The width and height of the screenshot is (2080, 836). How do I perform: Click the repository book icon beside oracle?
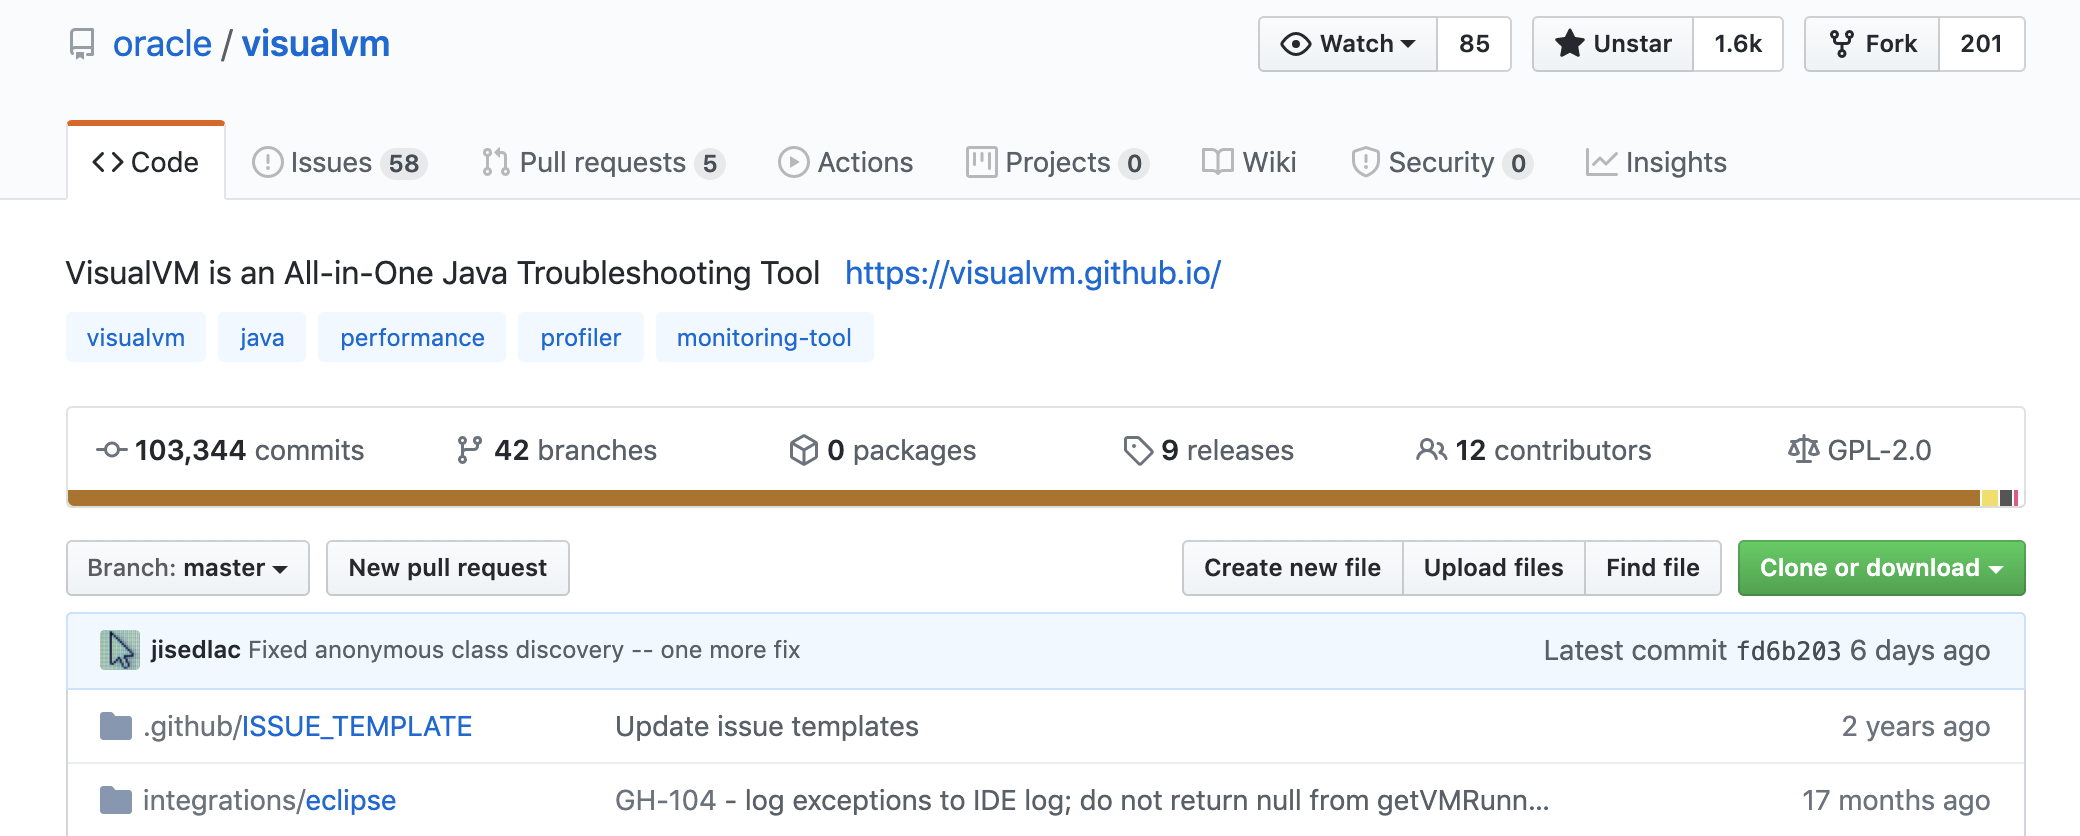tap(82, 44)
